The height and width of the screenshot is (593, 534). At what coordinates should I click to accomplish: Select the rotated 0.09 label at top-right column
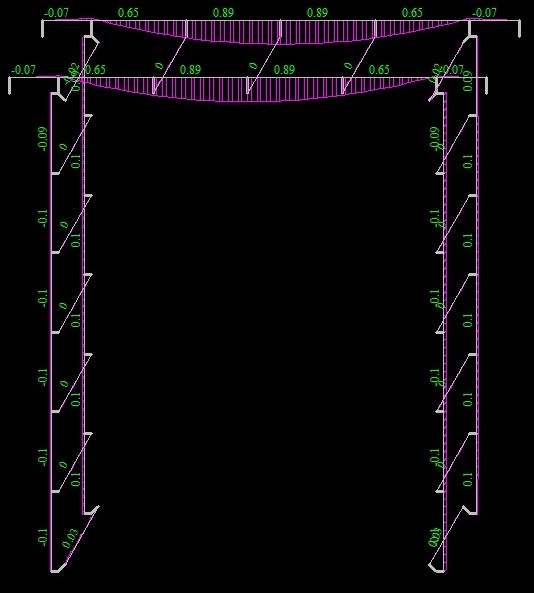tap(468, 81)
